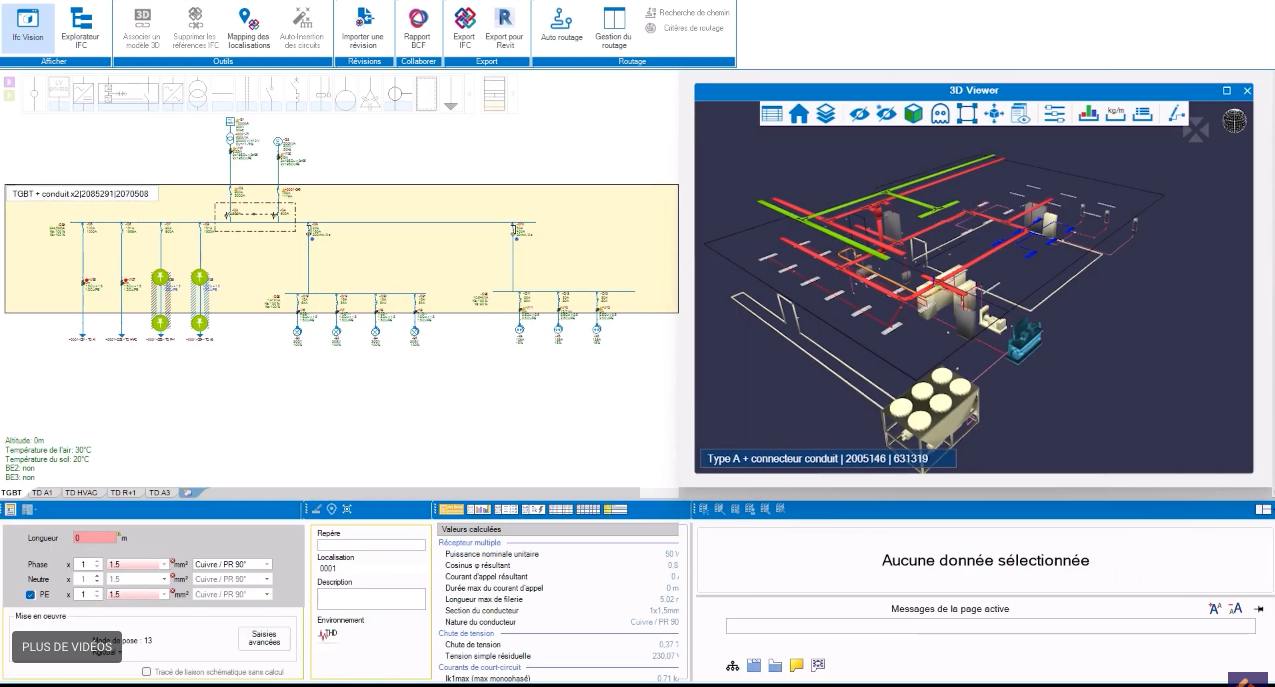Switch to the TD HVAC tab
Screen dimensions: 1275x687
point(81,493)
